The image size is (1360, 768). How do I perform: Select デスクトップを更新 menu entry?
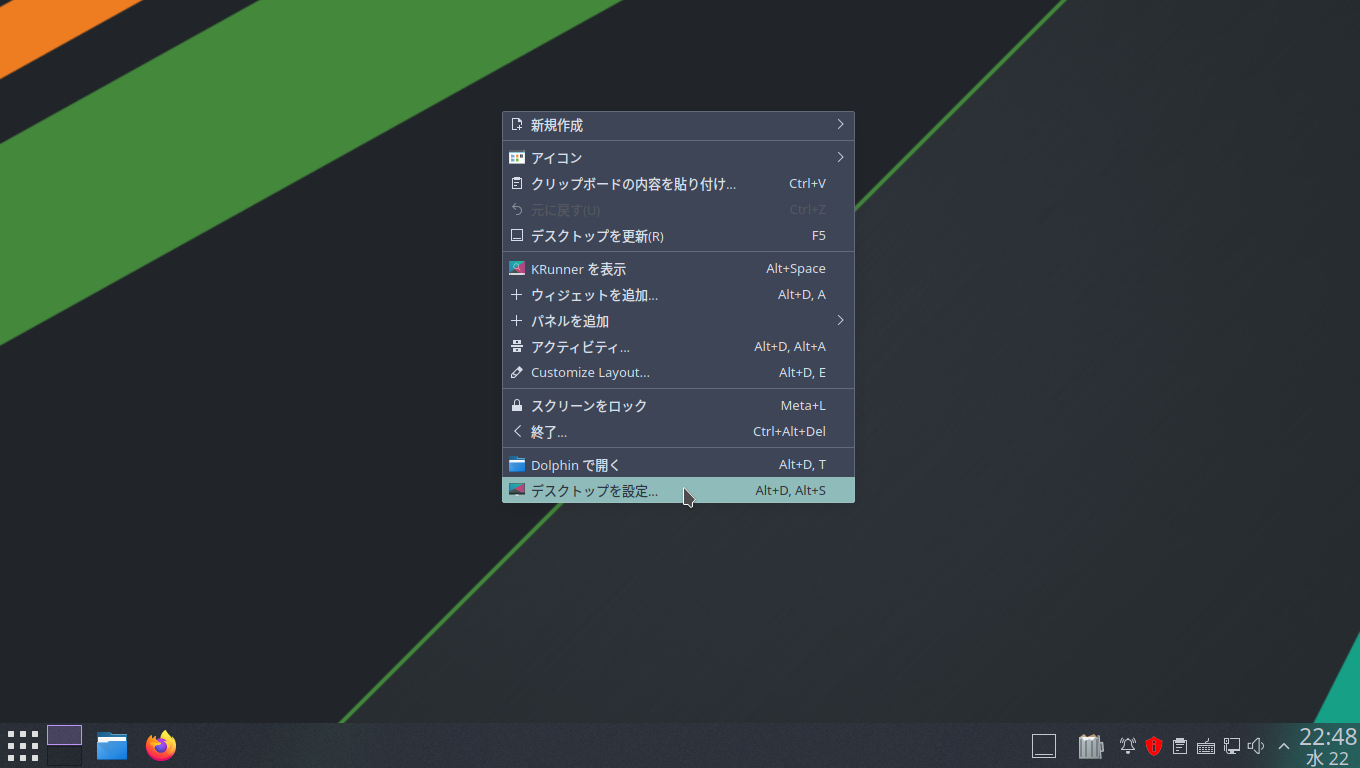click(x=678, y=236)
